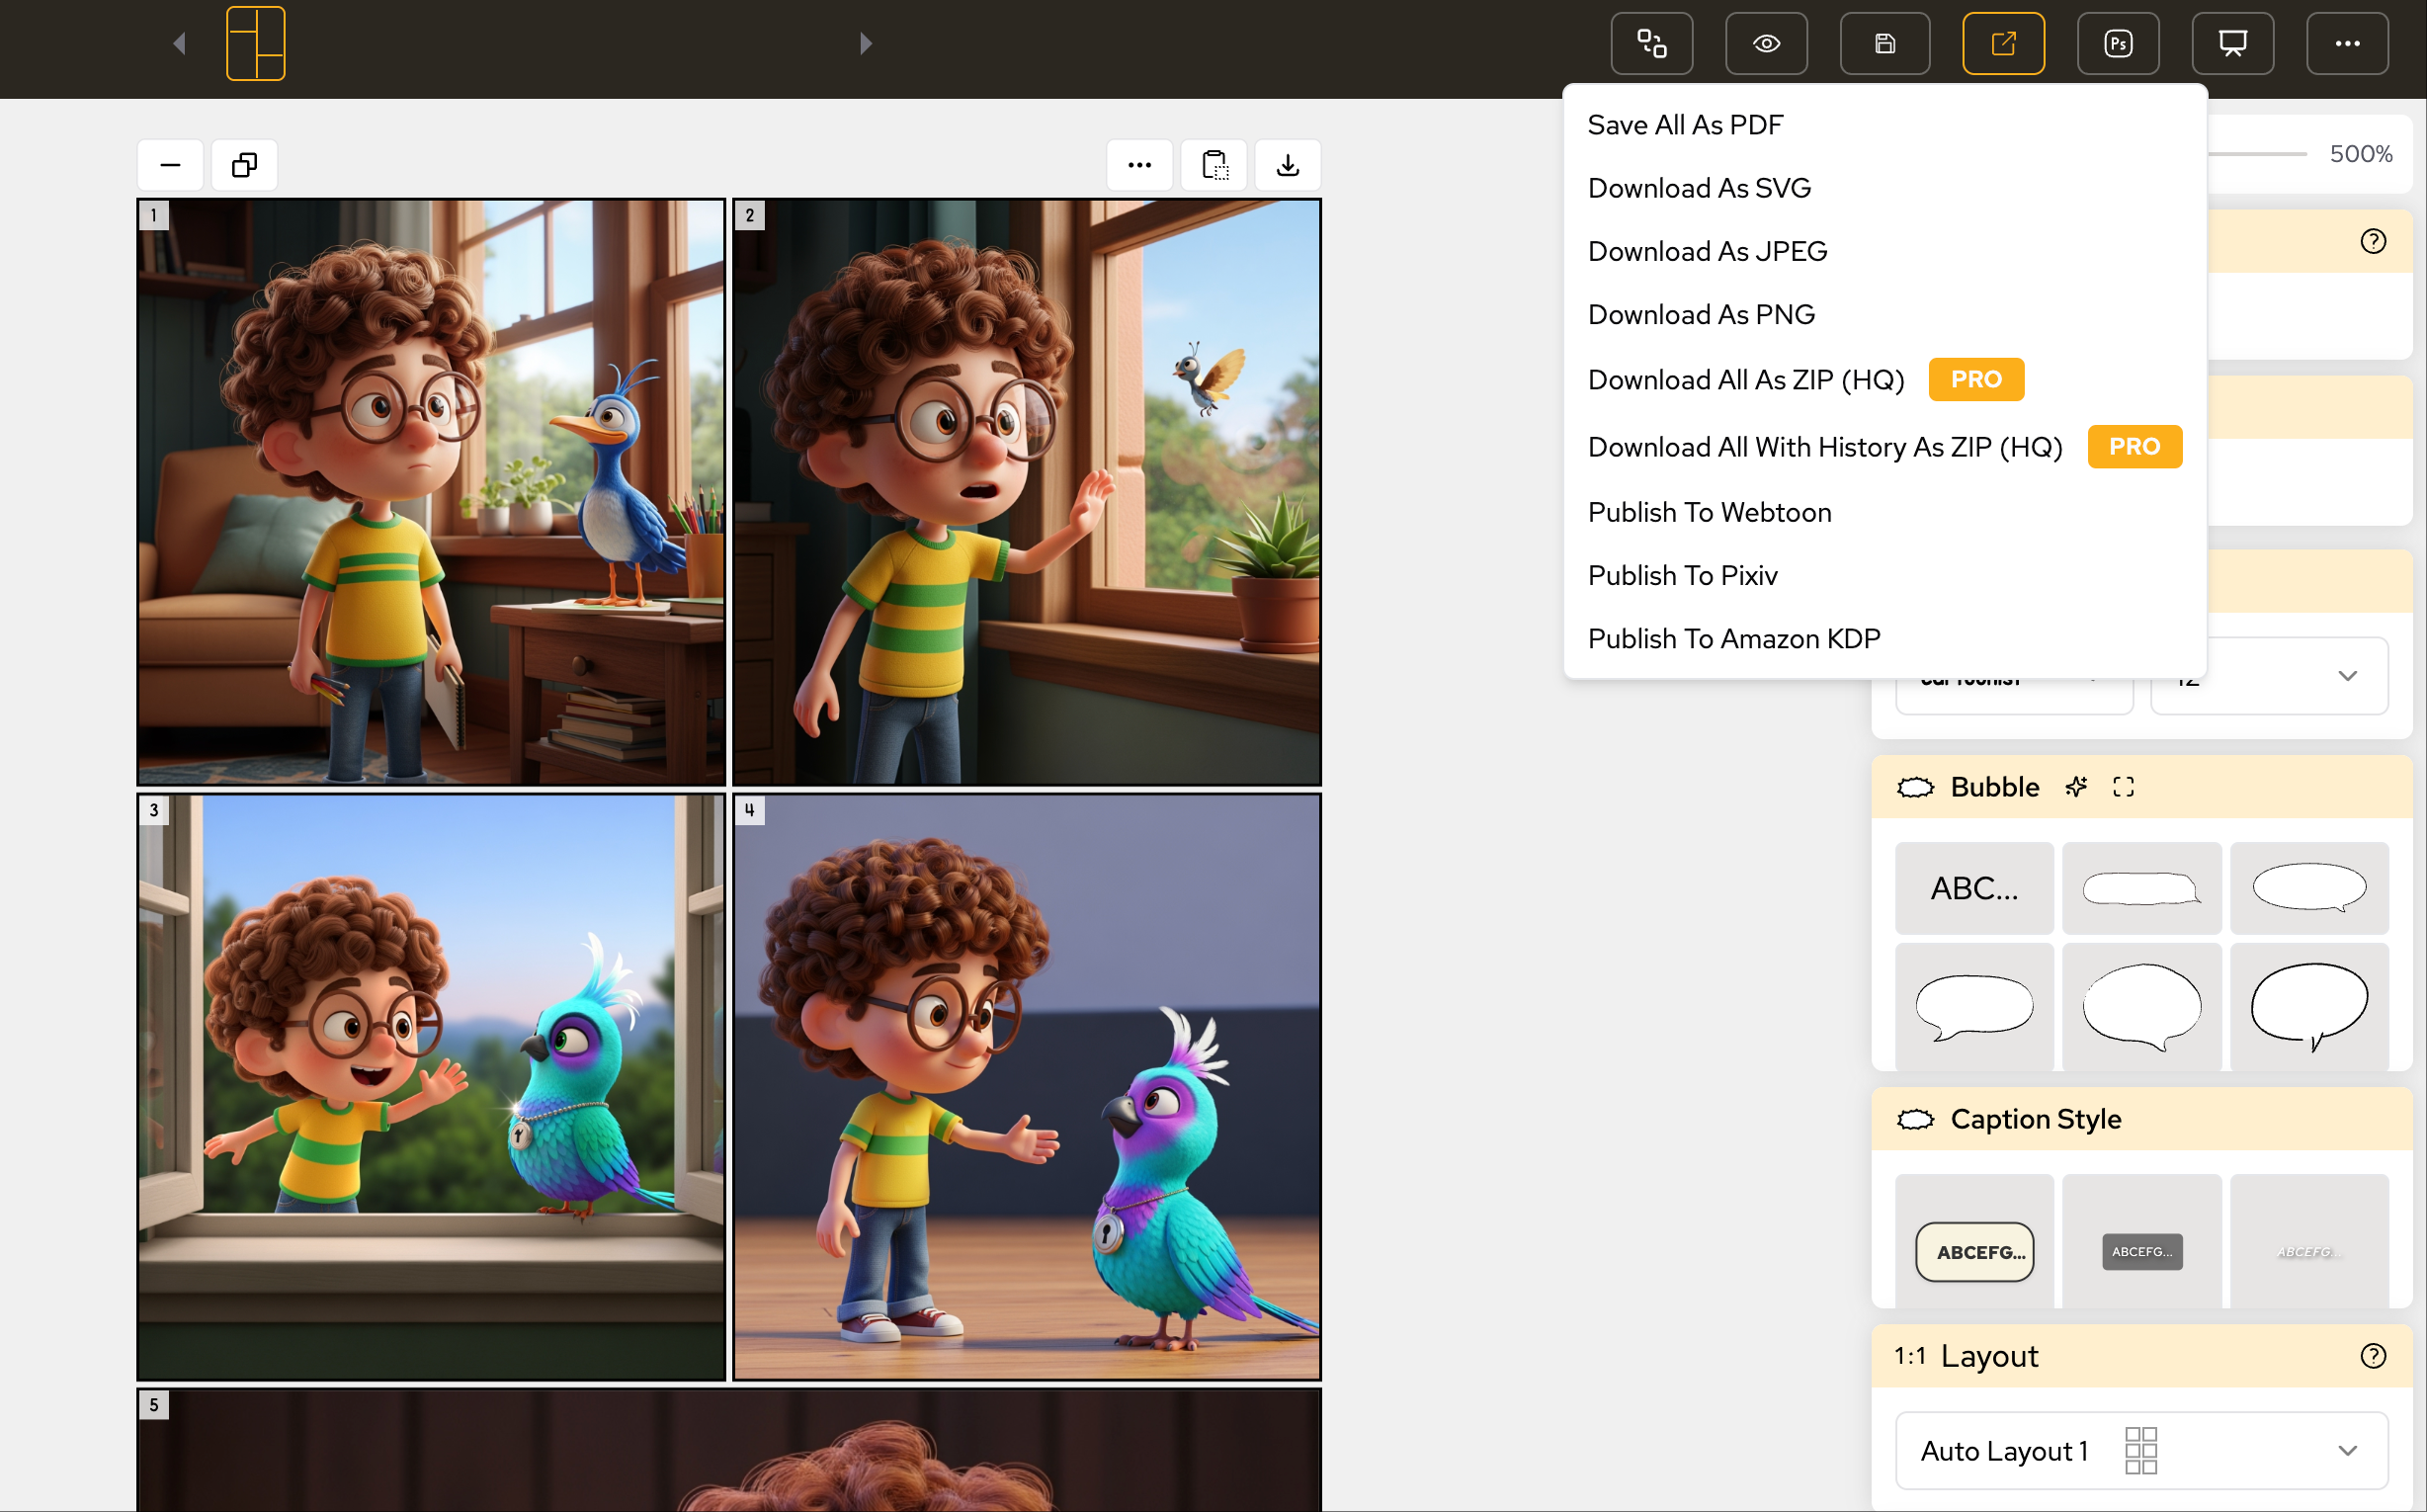Toggle the eye preview button
Image resolution: width=2427 pixels, height=1512 pixels.
tap(1766, 43)
